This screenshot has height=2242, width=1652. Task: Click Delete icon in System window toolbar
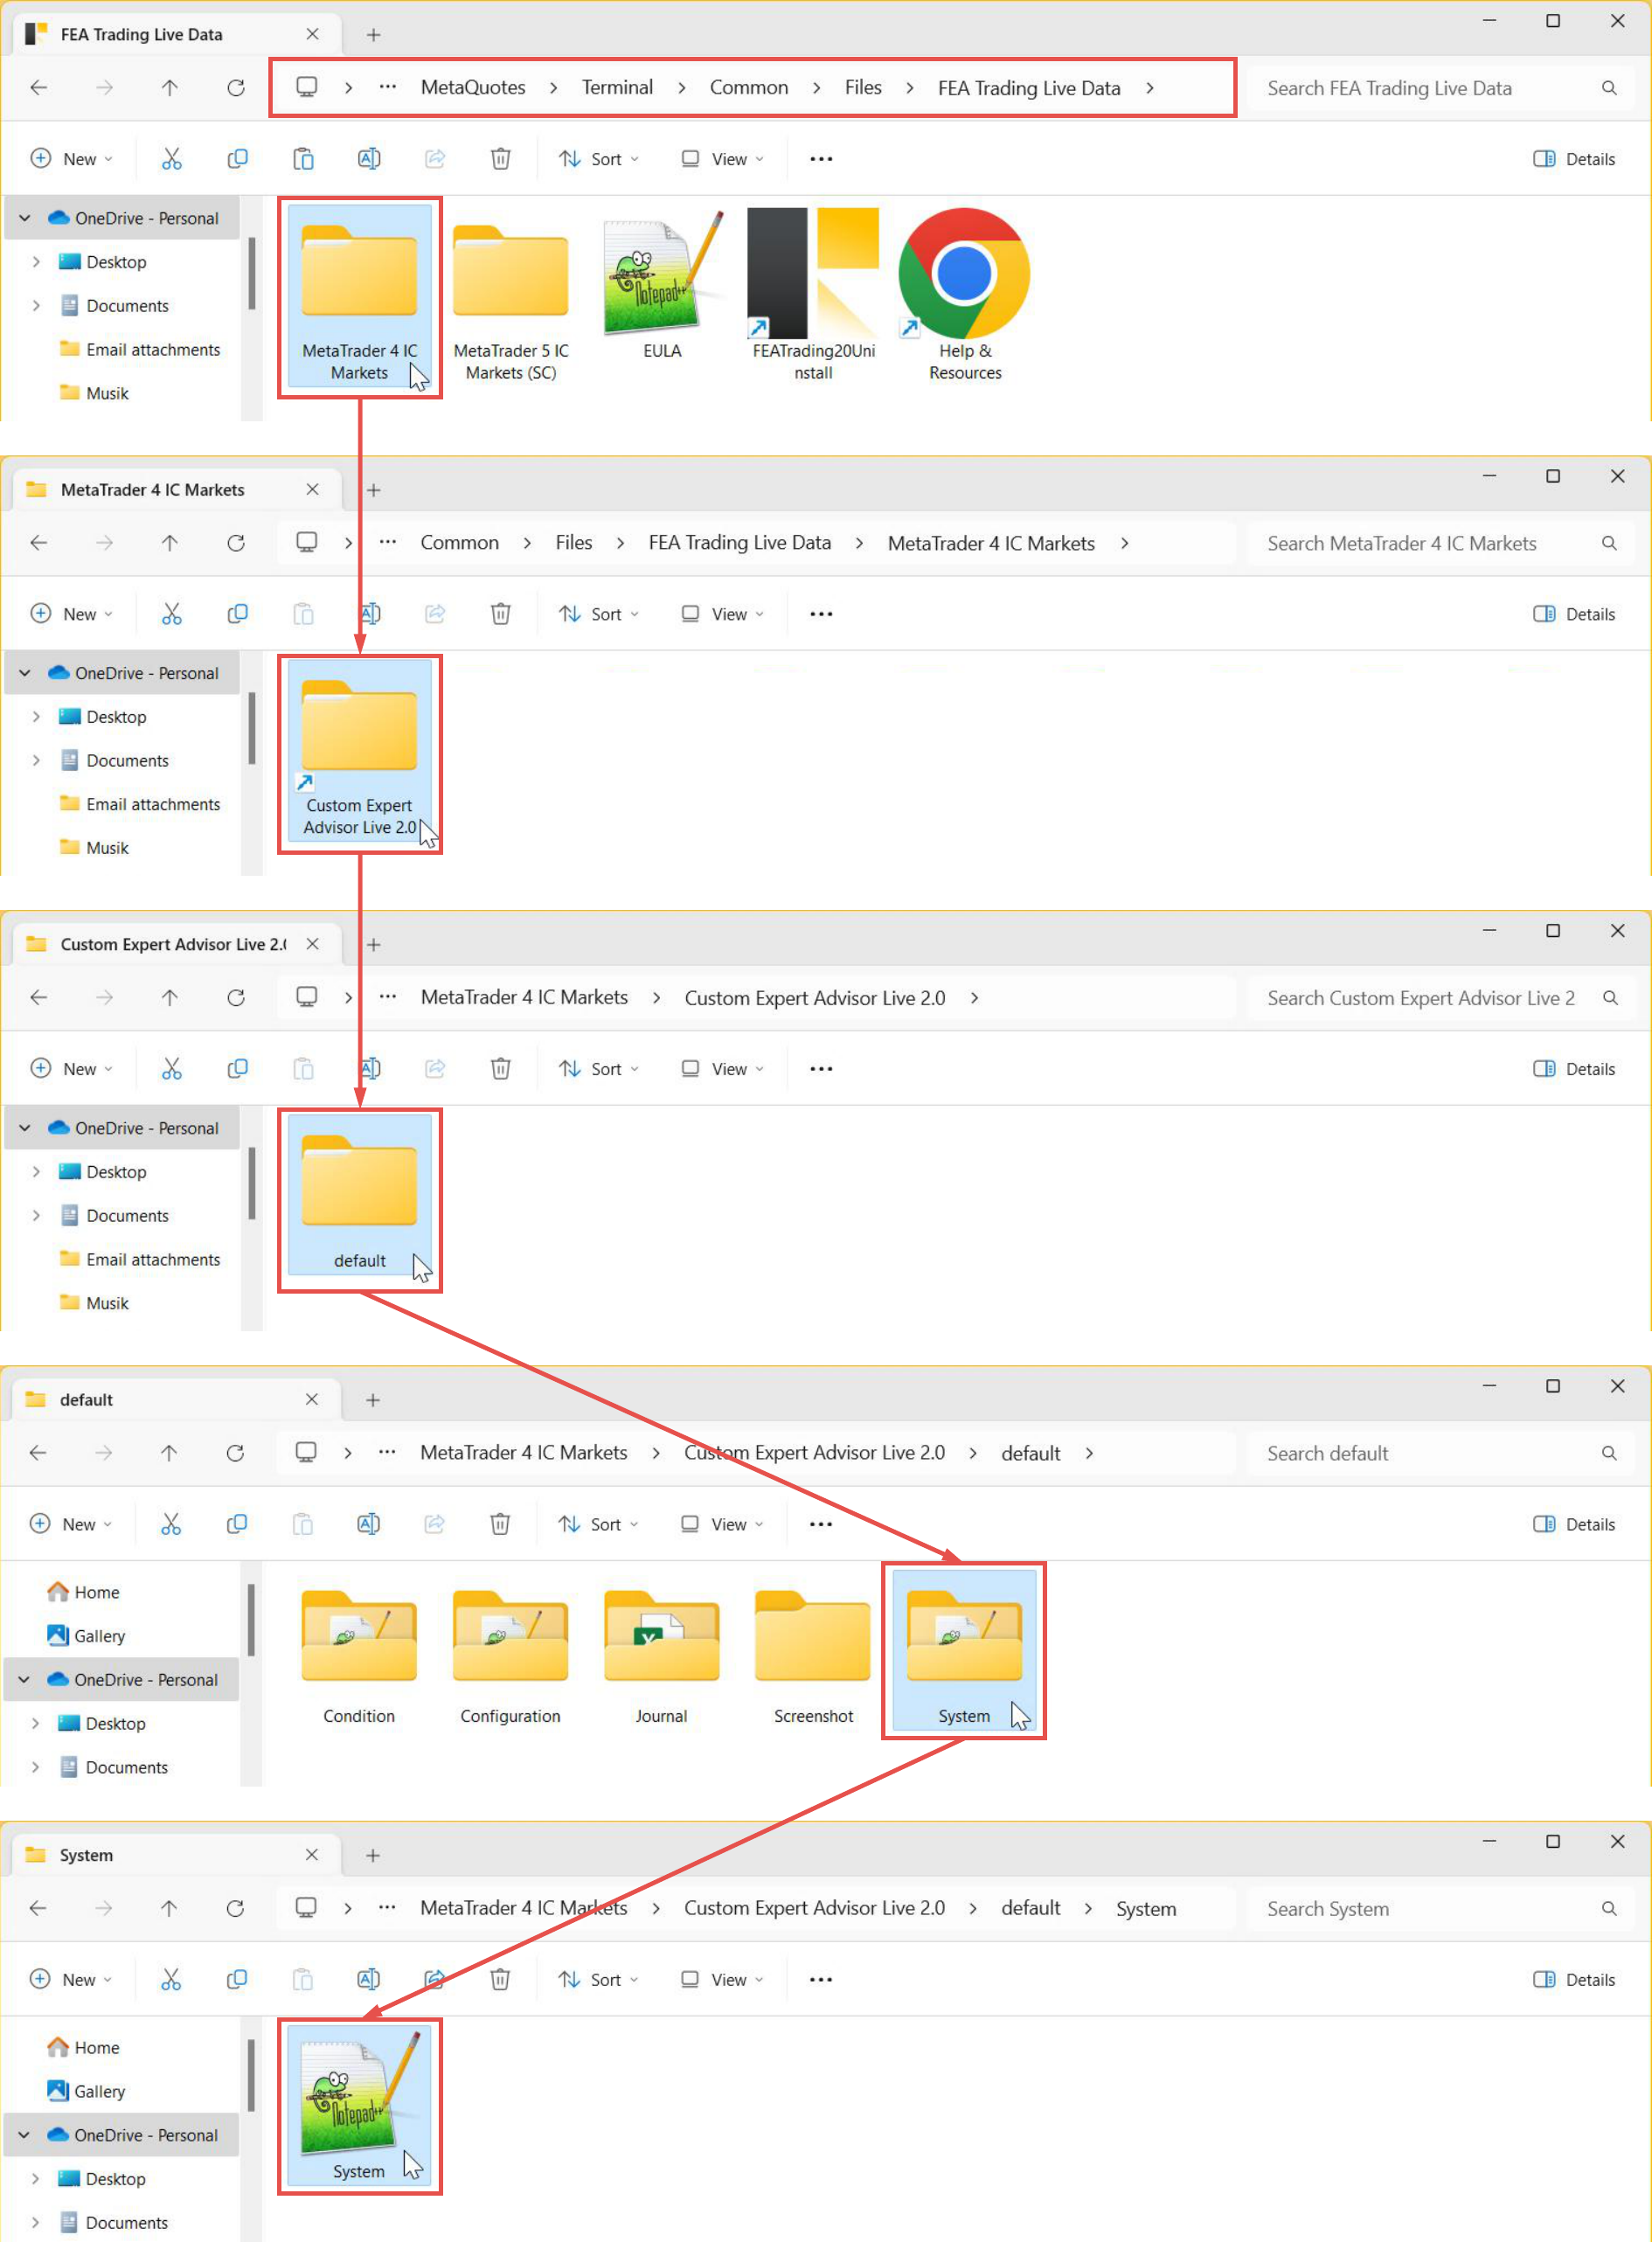pos(500,1980)
